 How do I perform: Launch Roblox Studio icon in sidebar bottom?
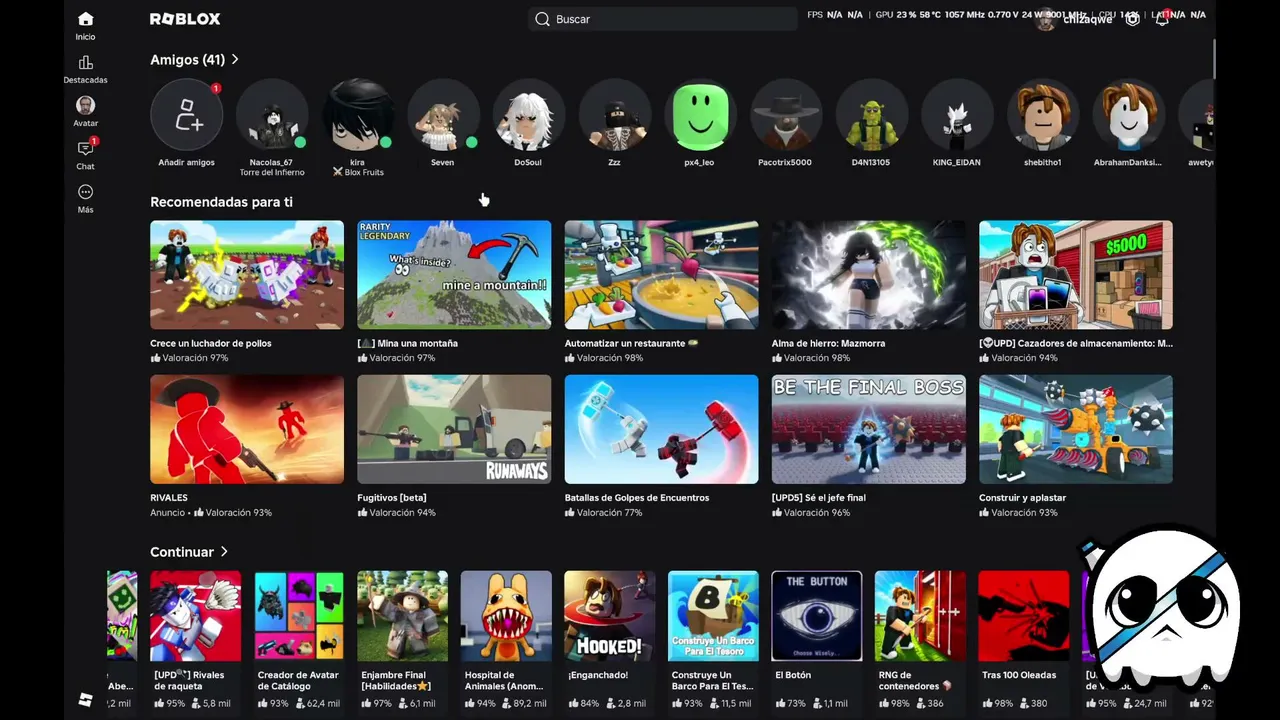click(x=85, y=700)
